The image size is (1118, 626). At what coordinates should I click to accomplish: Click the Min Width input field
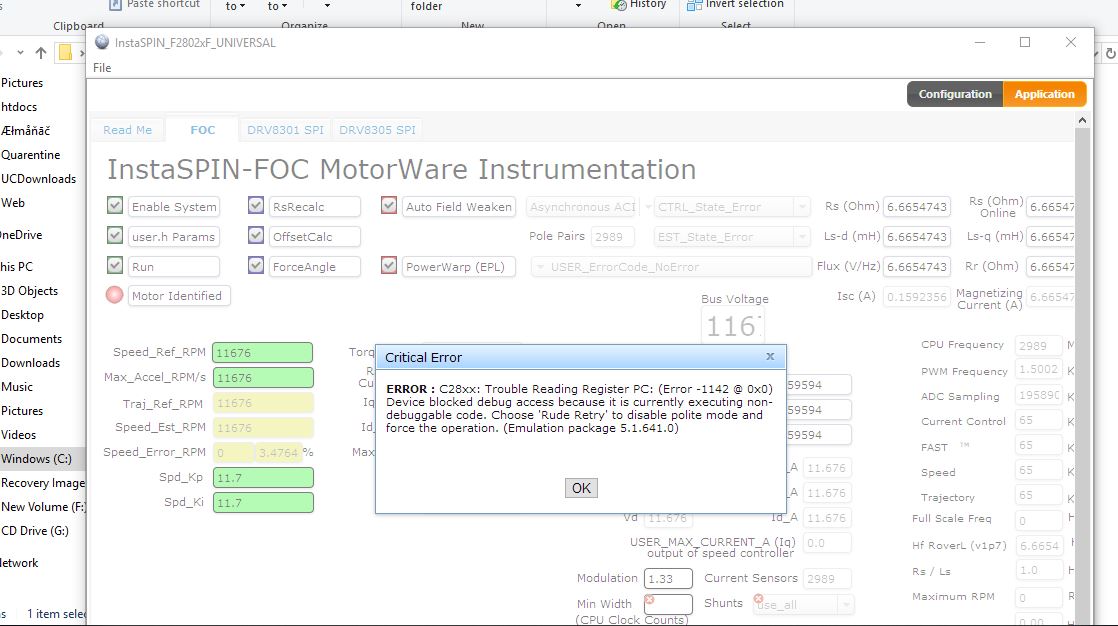point(668,604)
